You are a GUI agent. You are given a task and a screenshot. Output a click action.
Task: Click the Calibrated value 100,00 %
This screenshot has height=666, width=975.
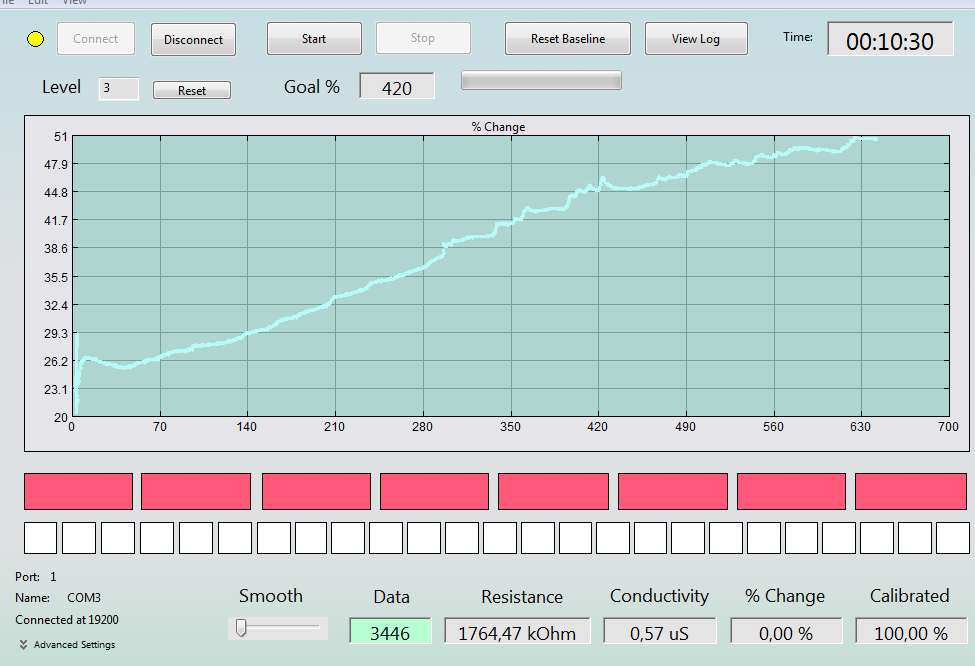coord(911,631)
